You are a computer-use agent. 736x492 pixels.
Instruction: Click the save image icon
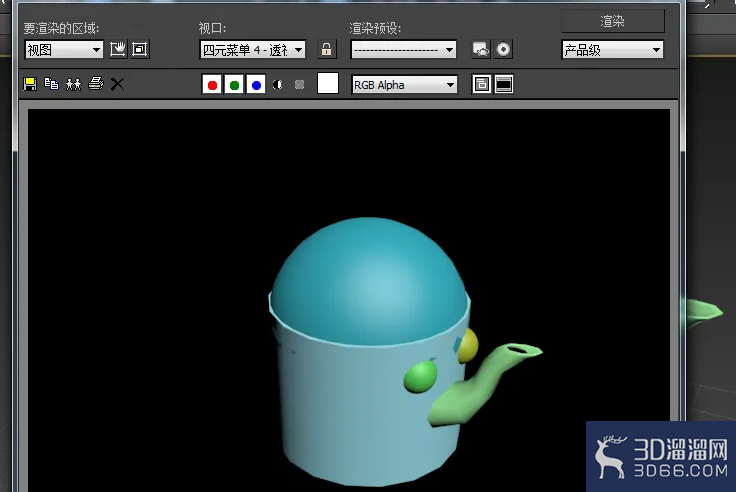(30, 85)
